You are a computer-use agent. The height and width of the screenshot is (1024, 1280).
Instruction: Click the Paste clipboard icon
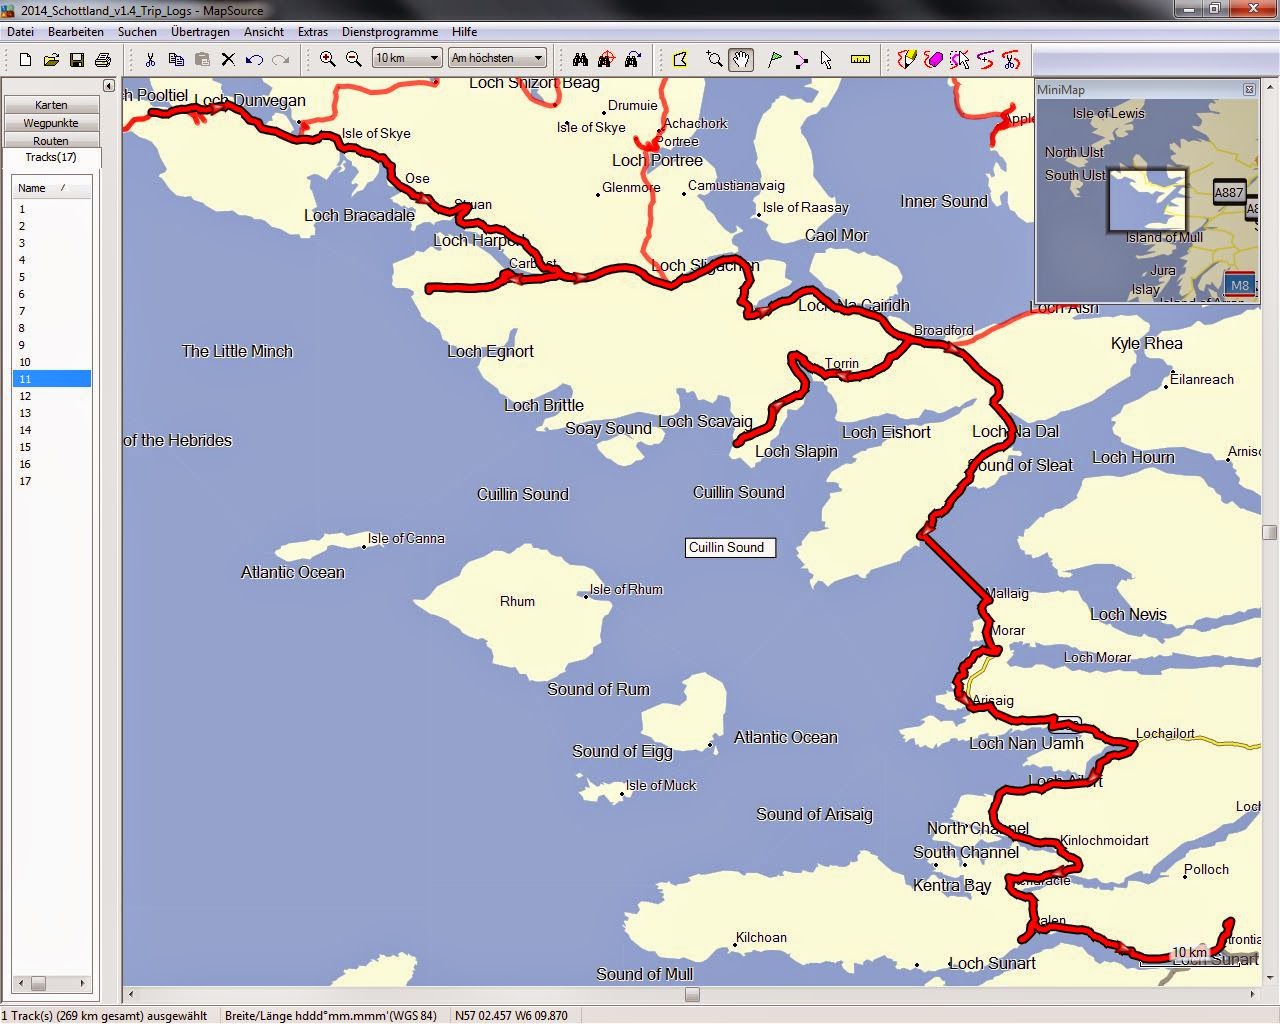point(202,60)
